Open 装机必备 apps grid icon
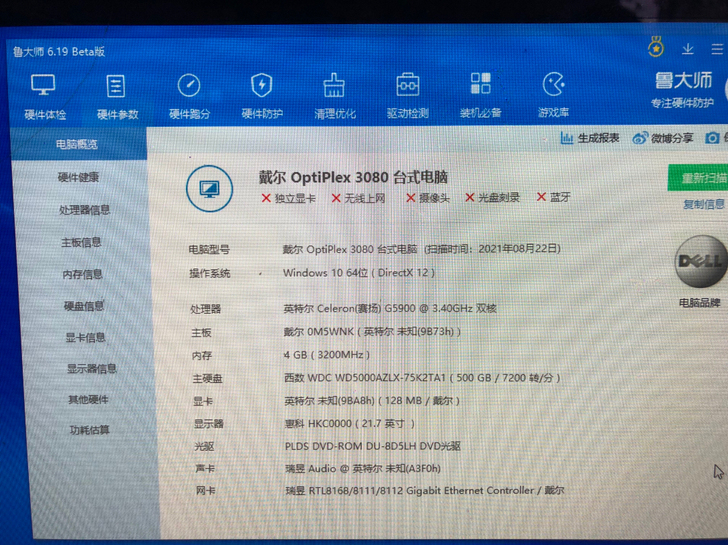728x545 pixels. tap(481, 84)
